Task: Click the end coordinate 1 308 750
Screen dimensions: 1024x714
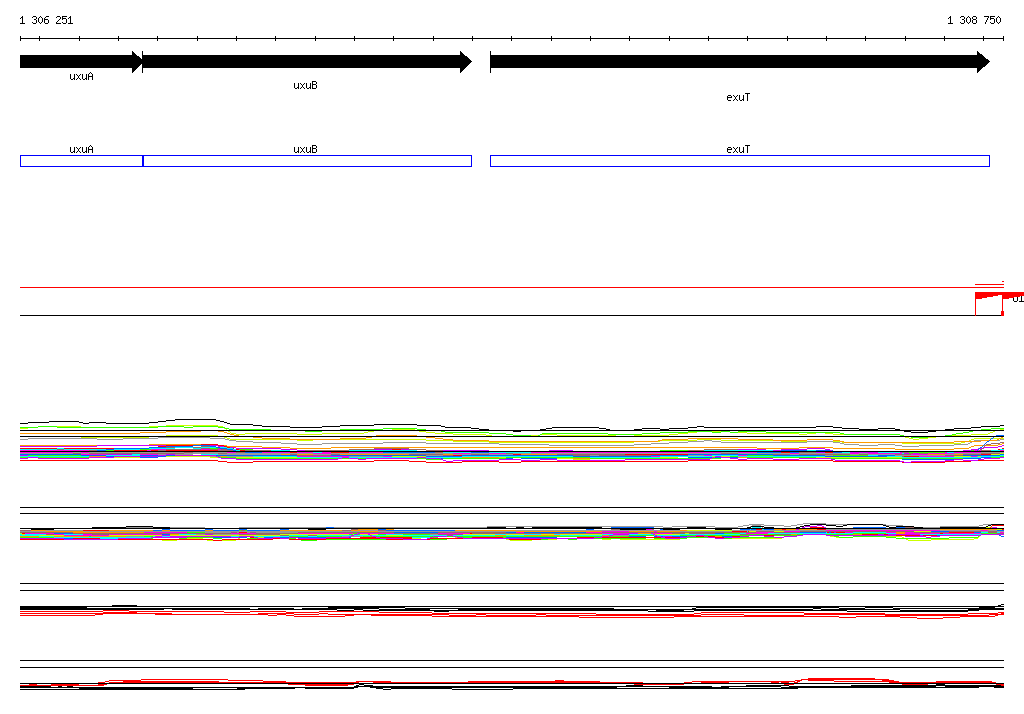Action: point(974,20)
